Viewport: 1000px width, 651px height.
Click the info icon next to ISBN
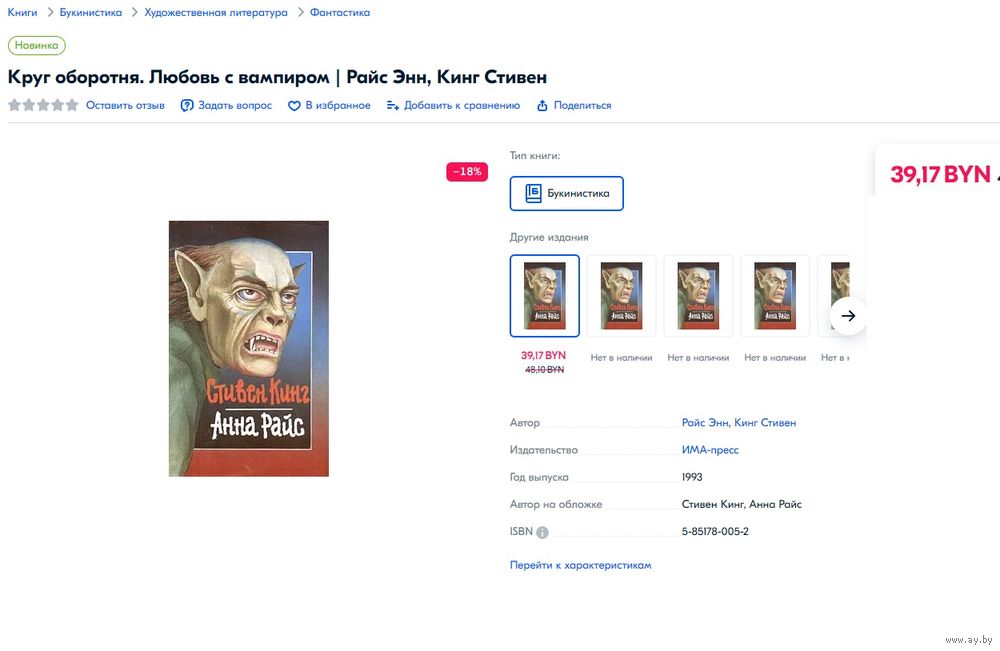click(x=542, y=532)
